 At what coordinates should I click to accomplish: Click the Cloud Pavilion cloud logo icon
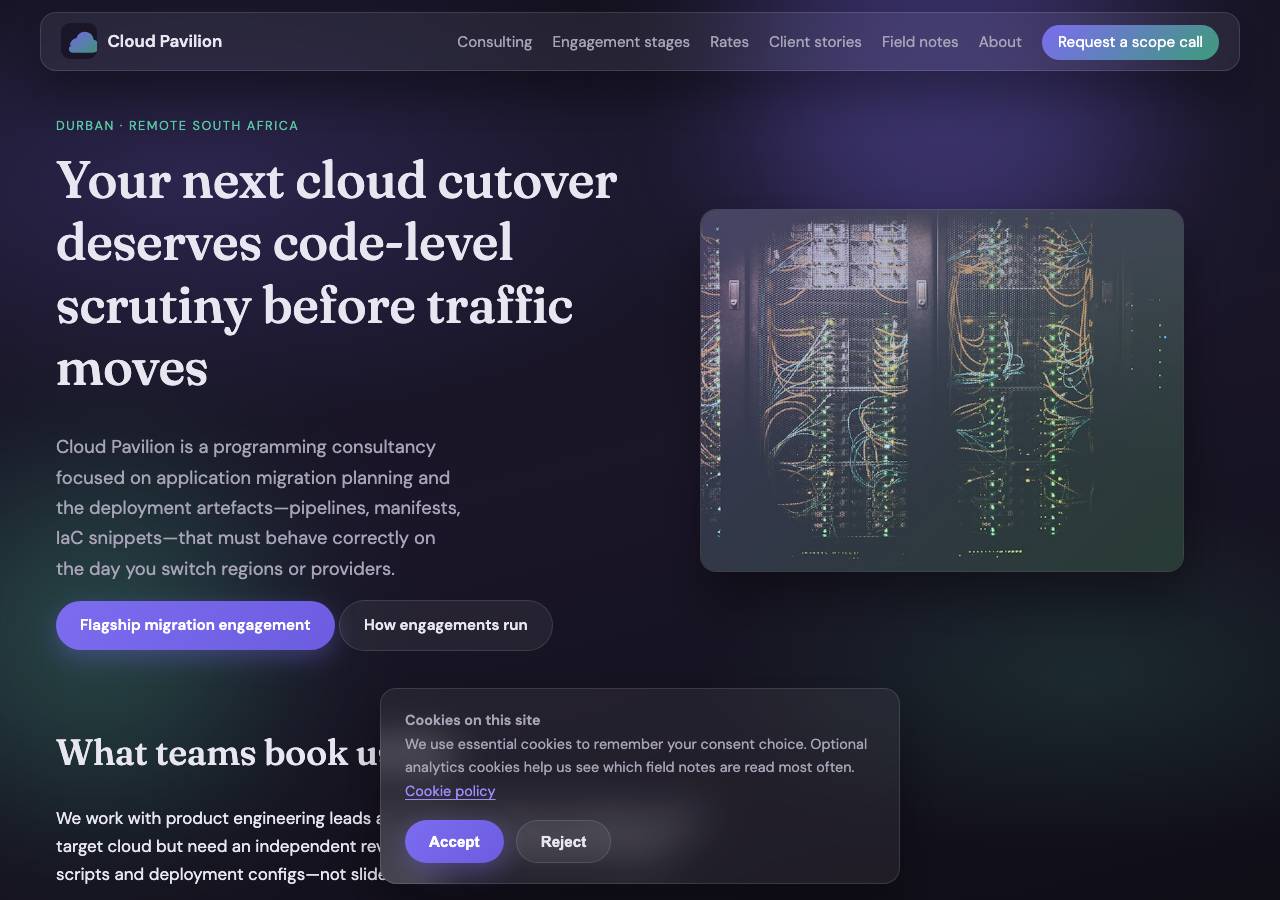pyautogui.click(x=80, y=41)
